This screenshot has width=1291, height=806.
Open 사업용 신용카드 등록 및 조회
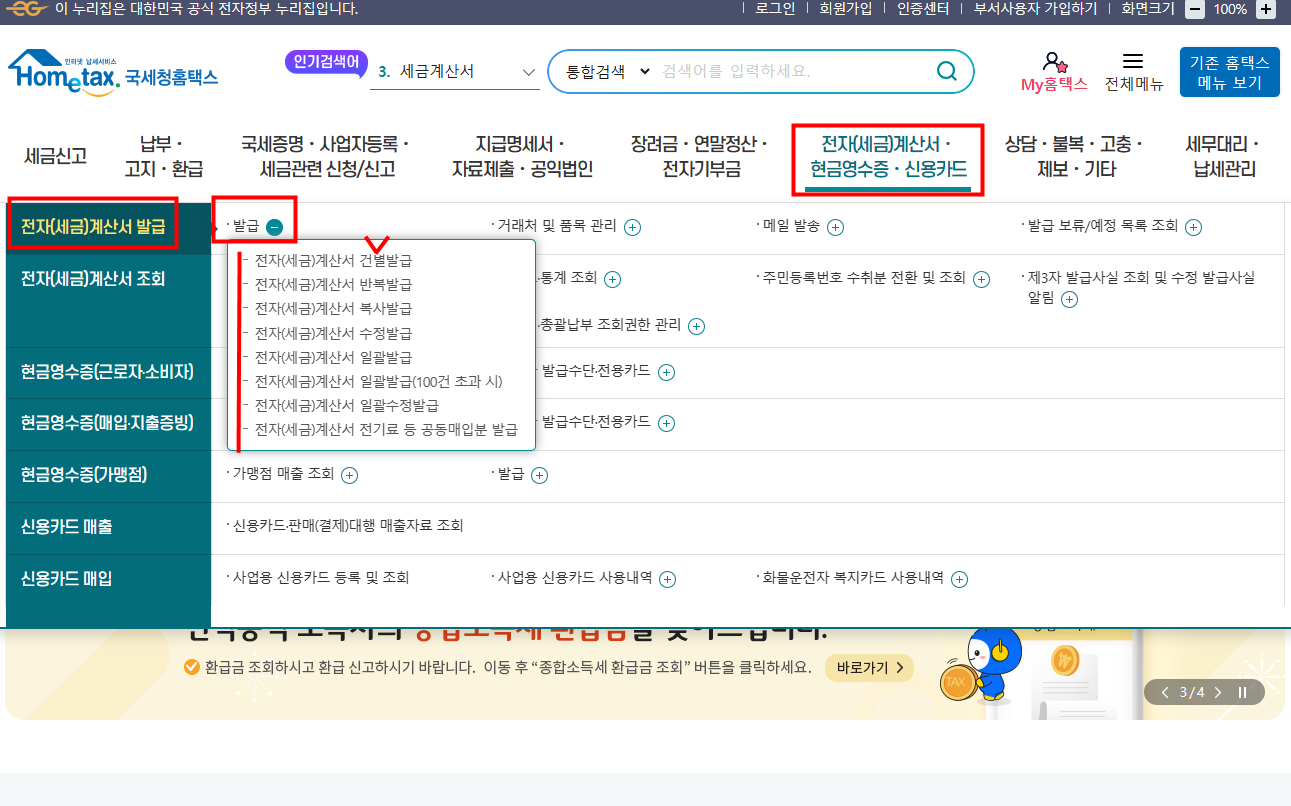[x=321, y=578]
